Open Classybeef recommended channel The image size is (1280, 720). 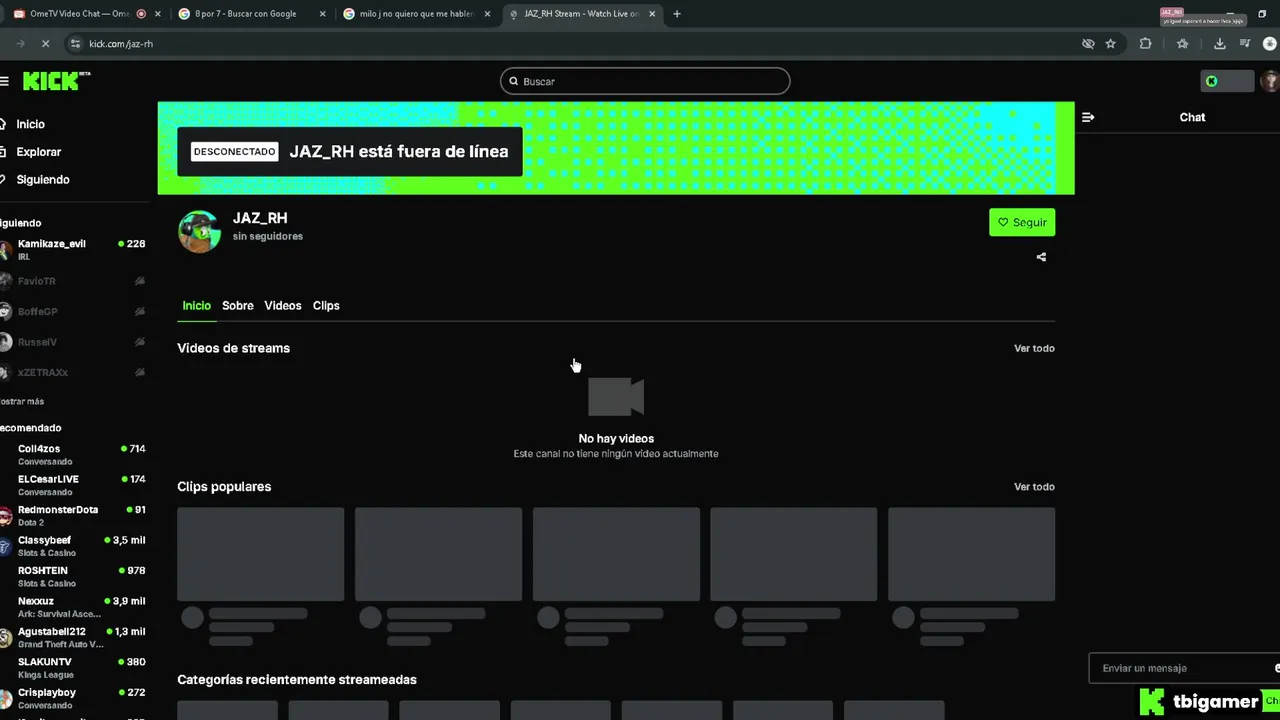coord(73,546)
